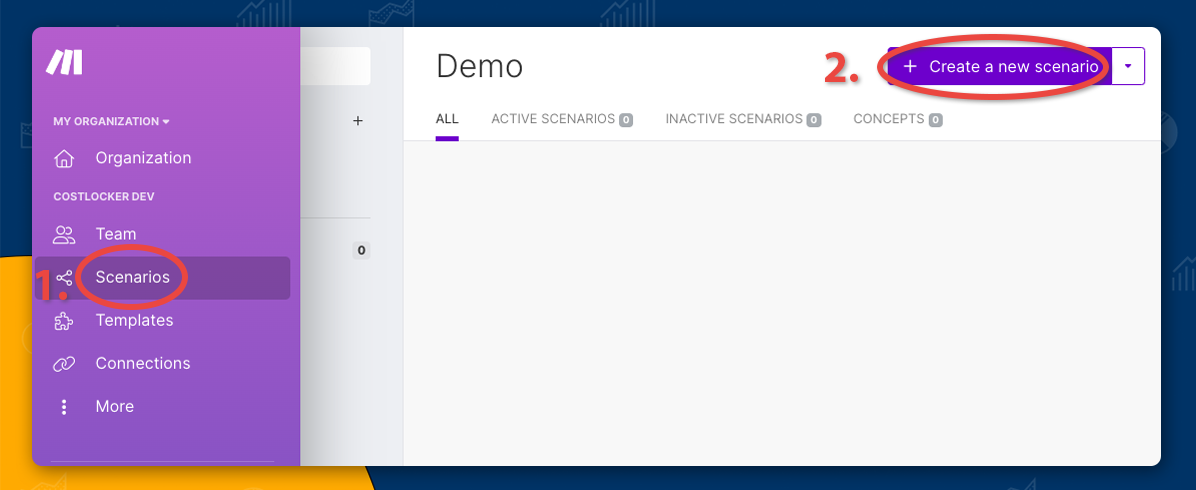Screen dimensions: 1196x490
Task: Click the share-nodes icon beside Scenarios
Action: pos(64,278)
